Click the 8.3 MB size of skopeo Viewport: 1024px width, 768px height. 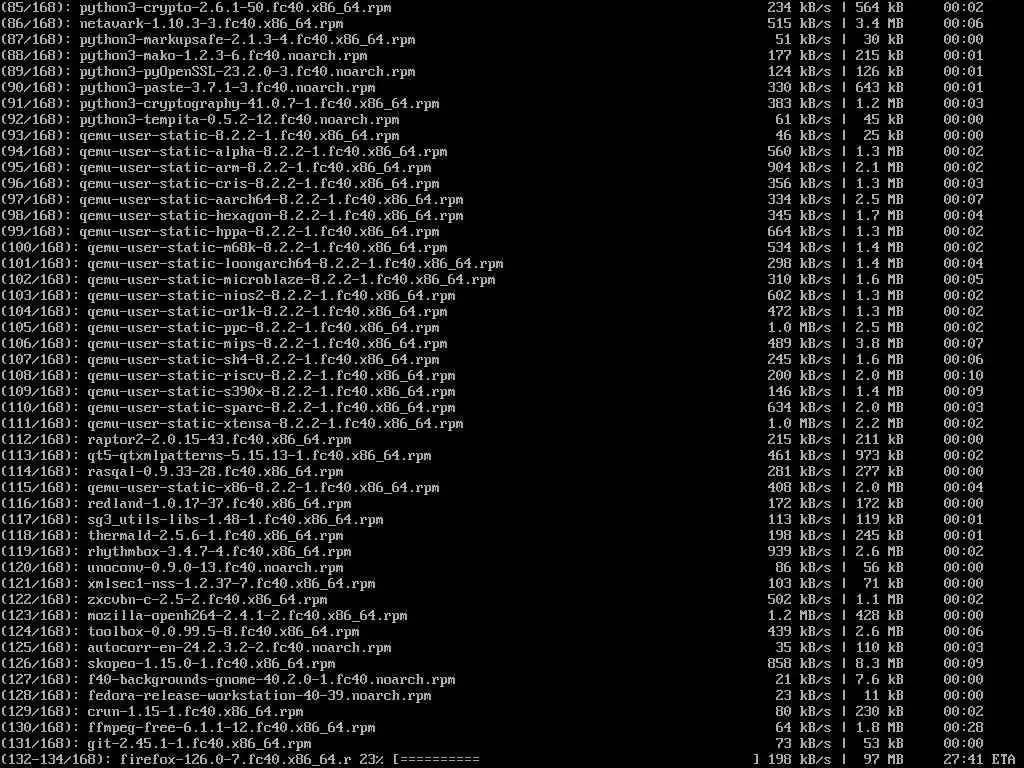[x=880, y=664]
